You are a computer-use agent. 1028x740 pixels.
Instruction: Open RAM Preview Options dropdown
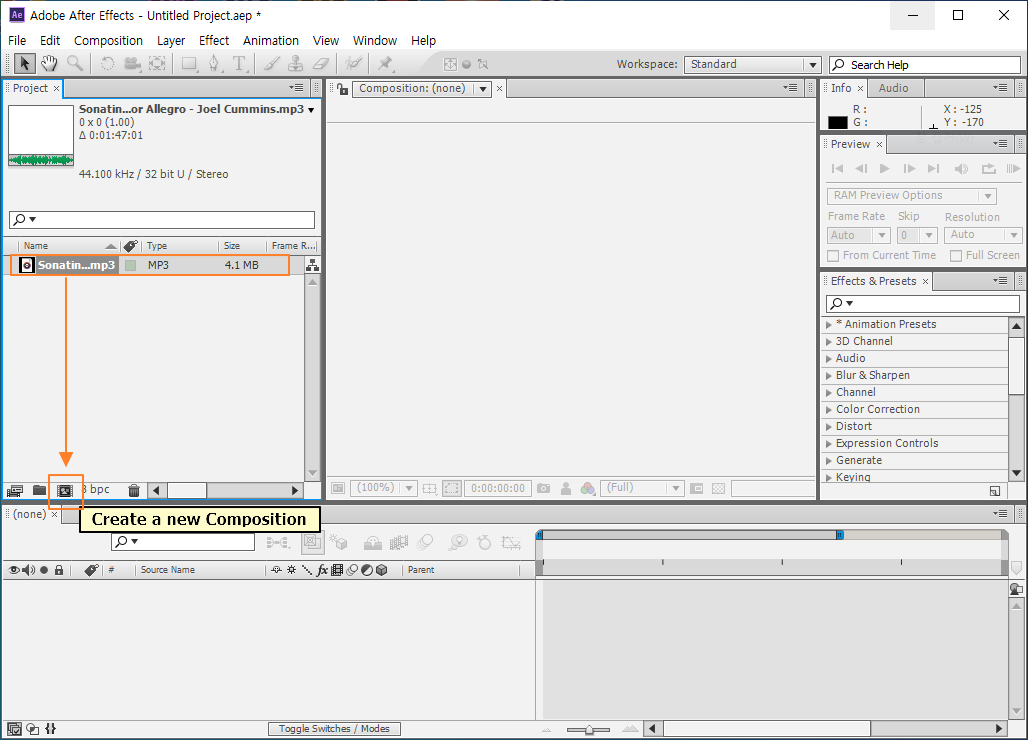coord(912,195)
